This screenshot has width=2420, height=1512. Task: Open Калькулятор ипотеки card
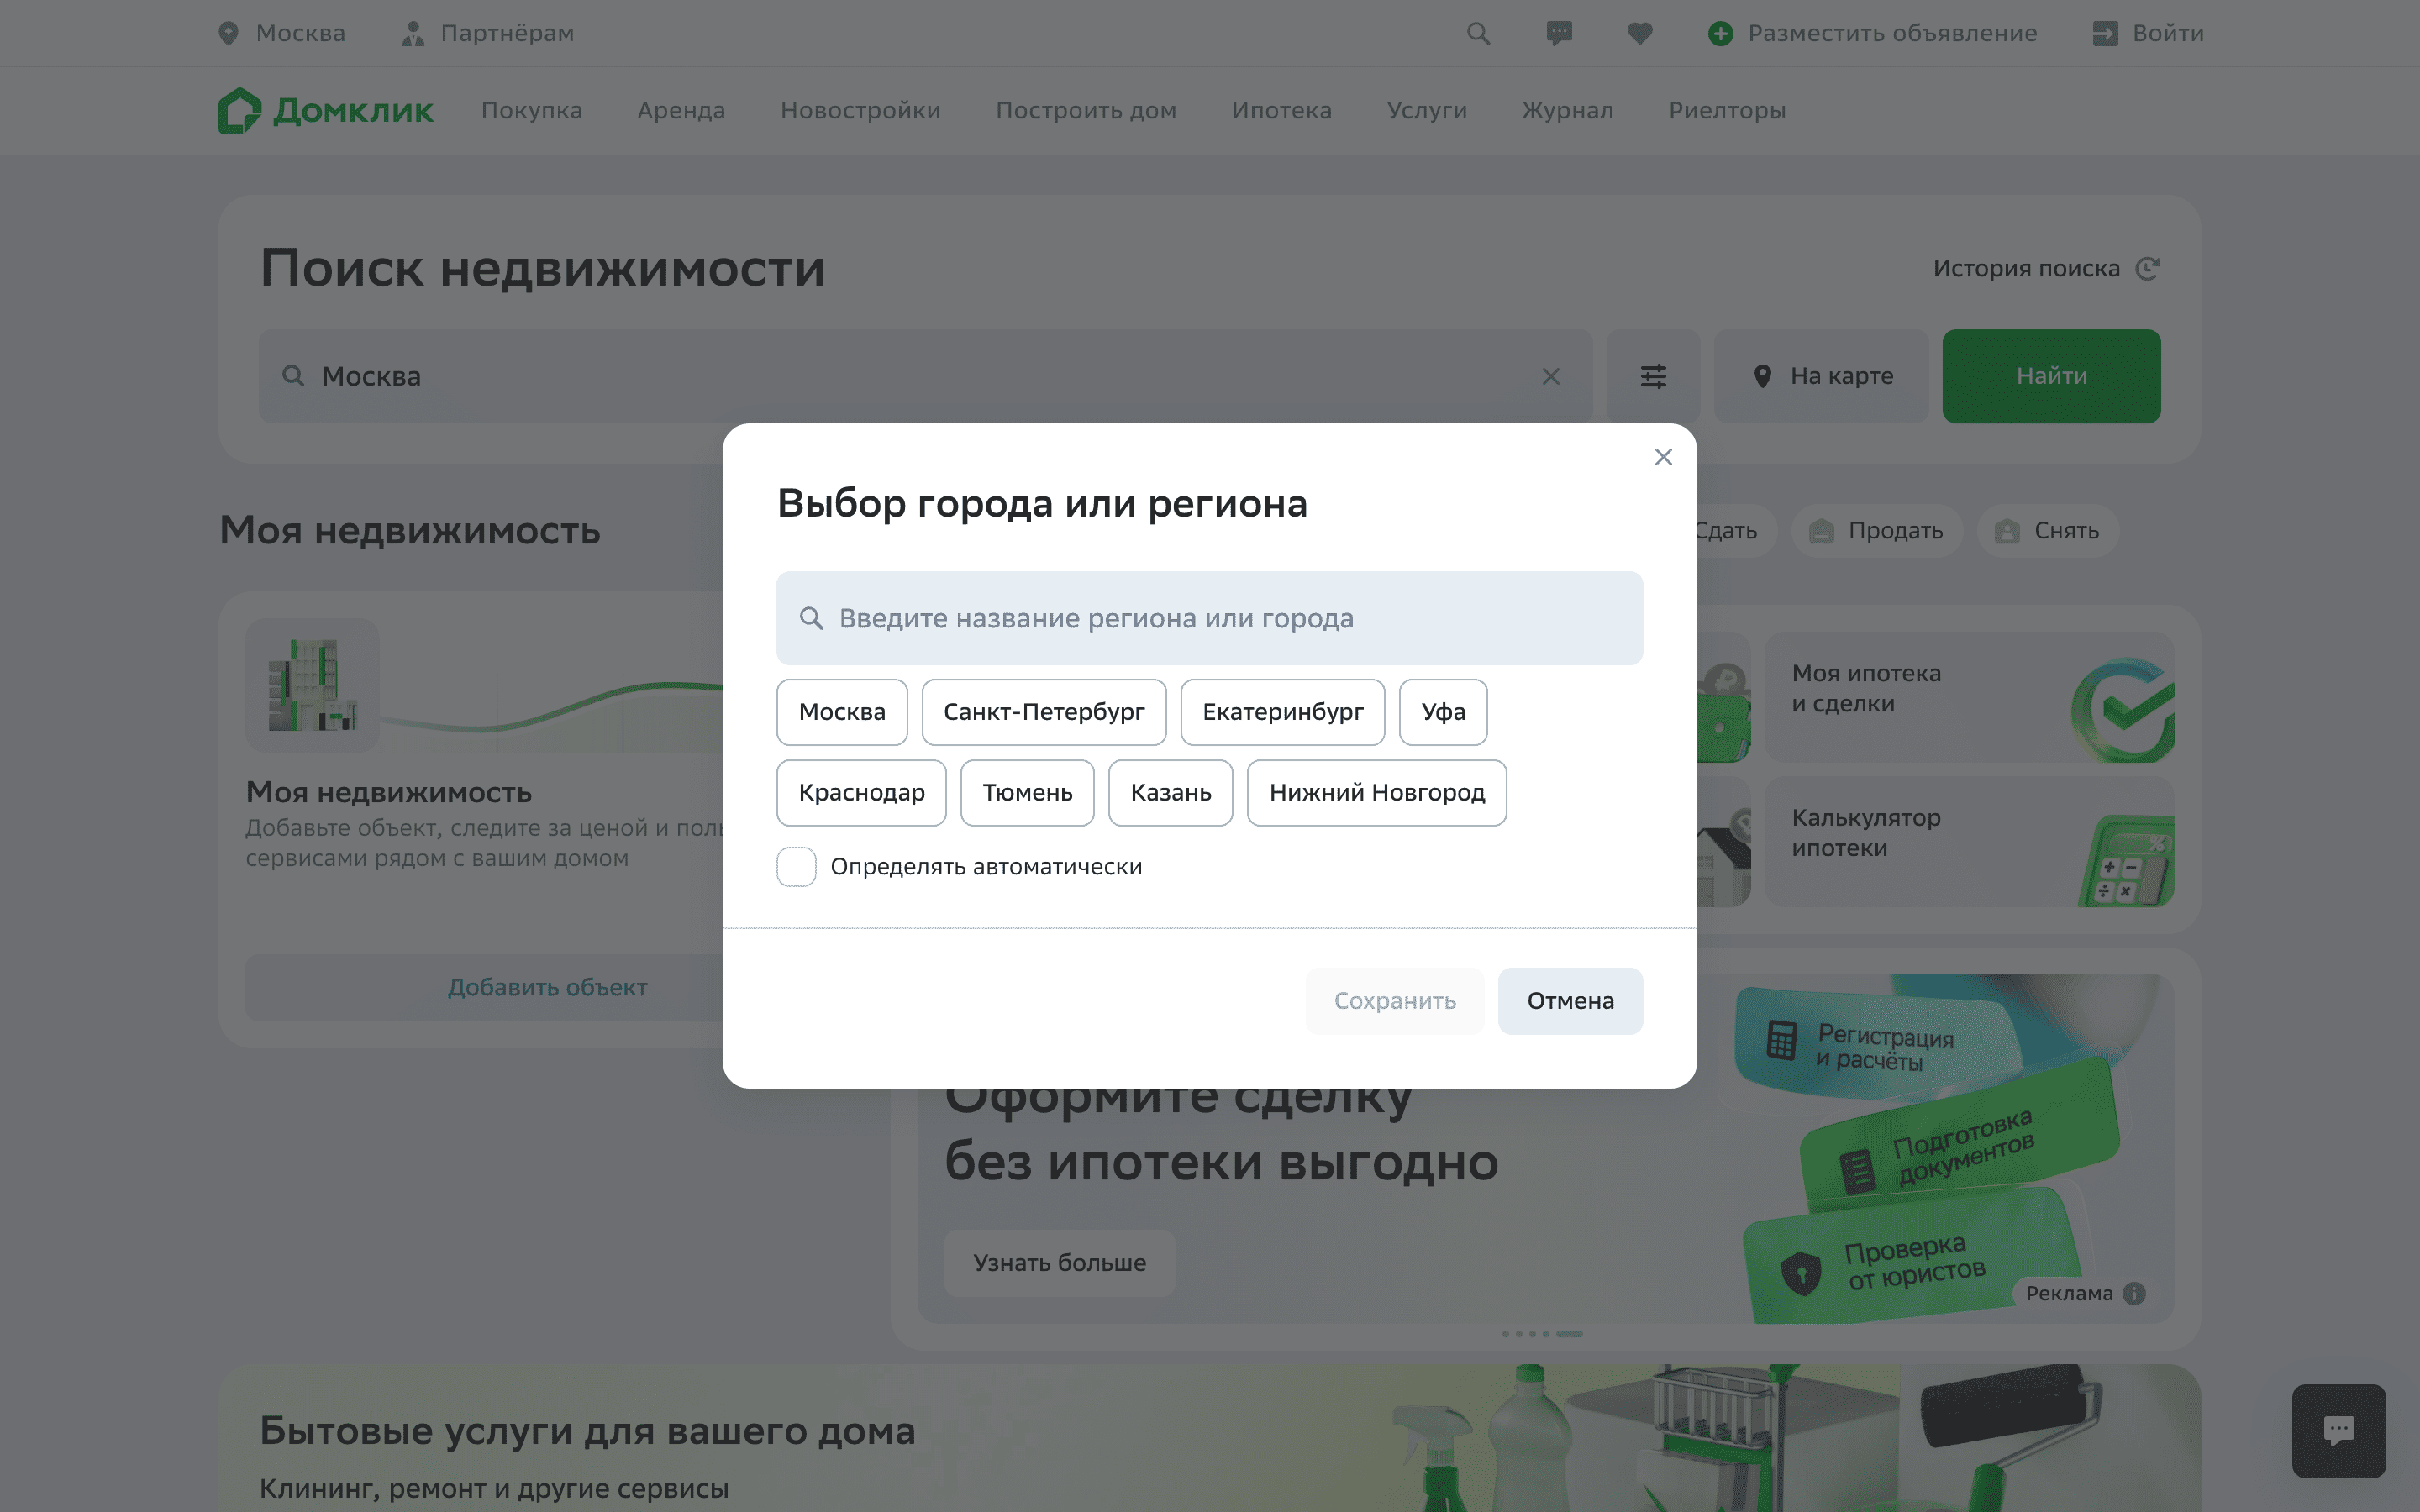click(1969, 842)
